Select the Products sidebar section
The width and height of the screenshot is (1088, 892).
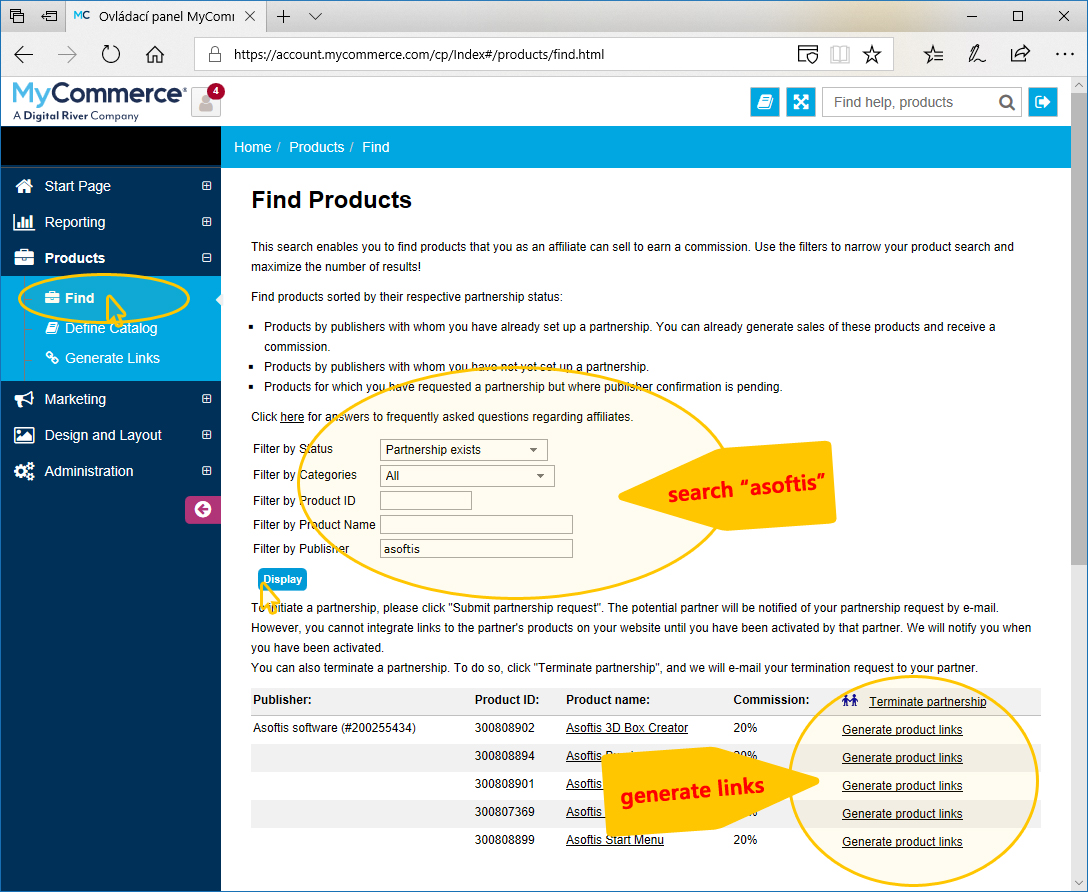coord(75,258)
